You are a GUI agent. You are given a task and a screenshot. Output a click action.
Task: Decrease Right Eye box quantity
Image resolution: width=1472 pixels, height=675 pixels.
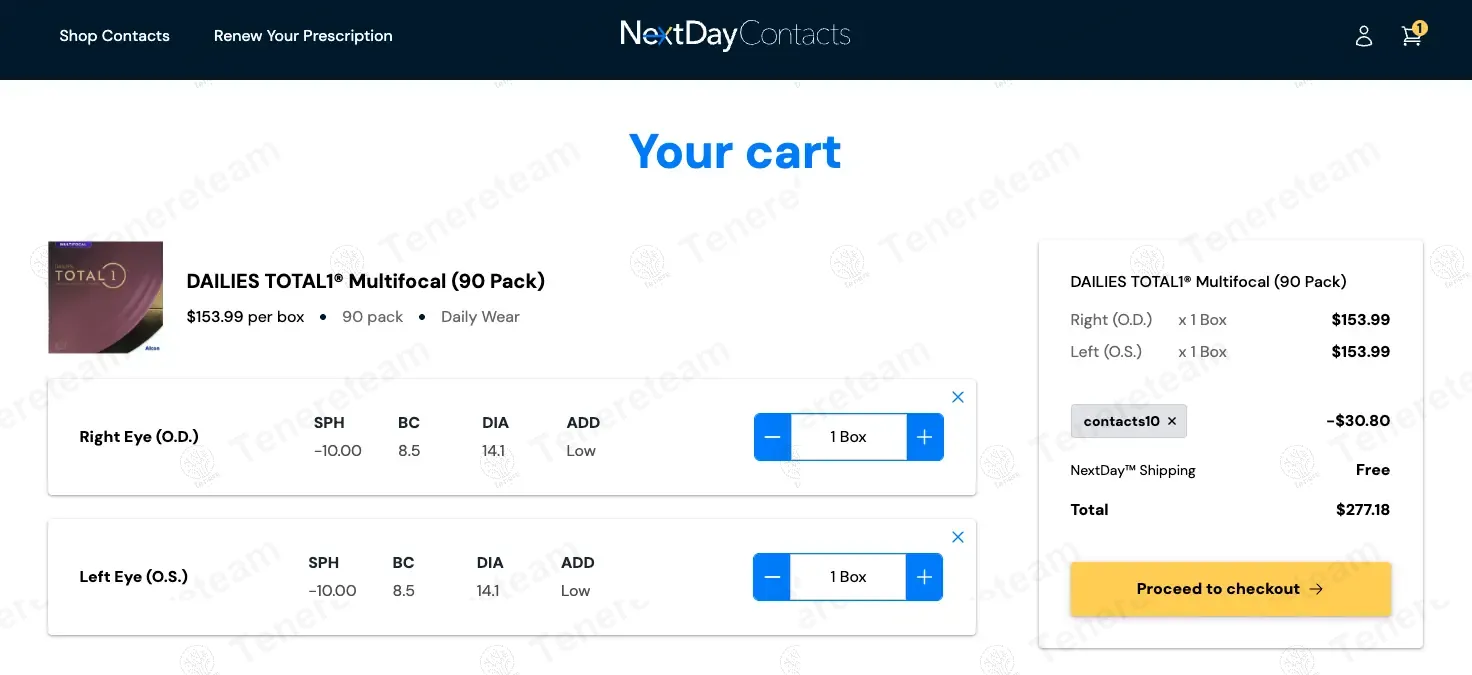pyautogui.click(x=773, y=437)
